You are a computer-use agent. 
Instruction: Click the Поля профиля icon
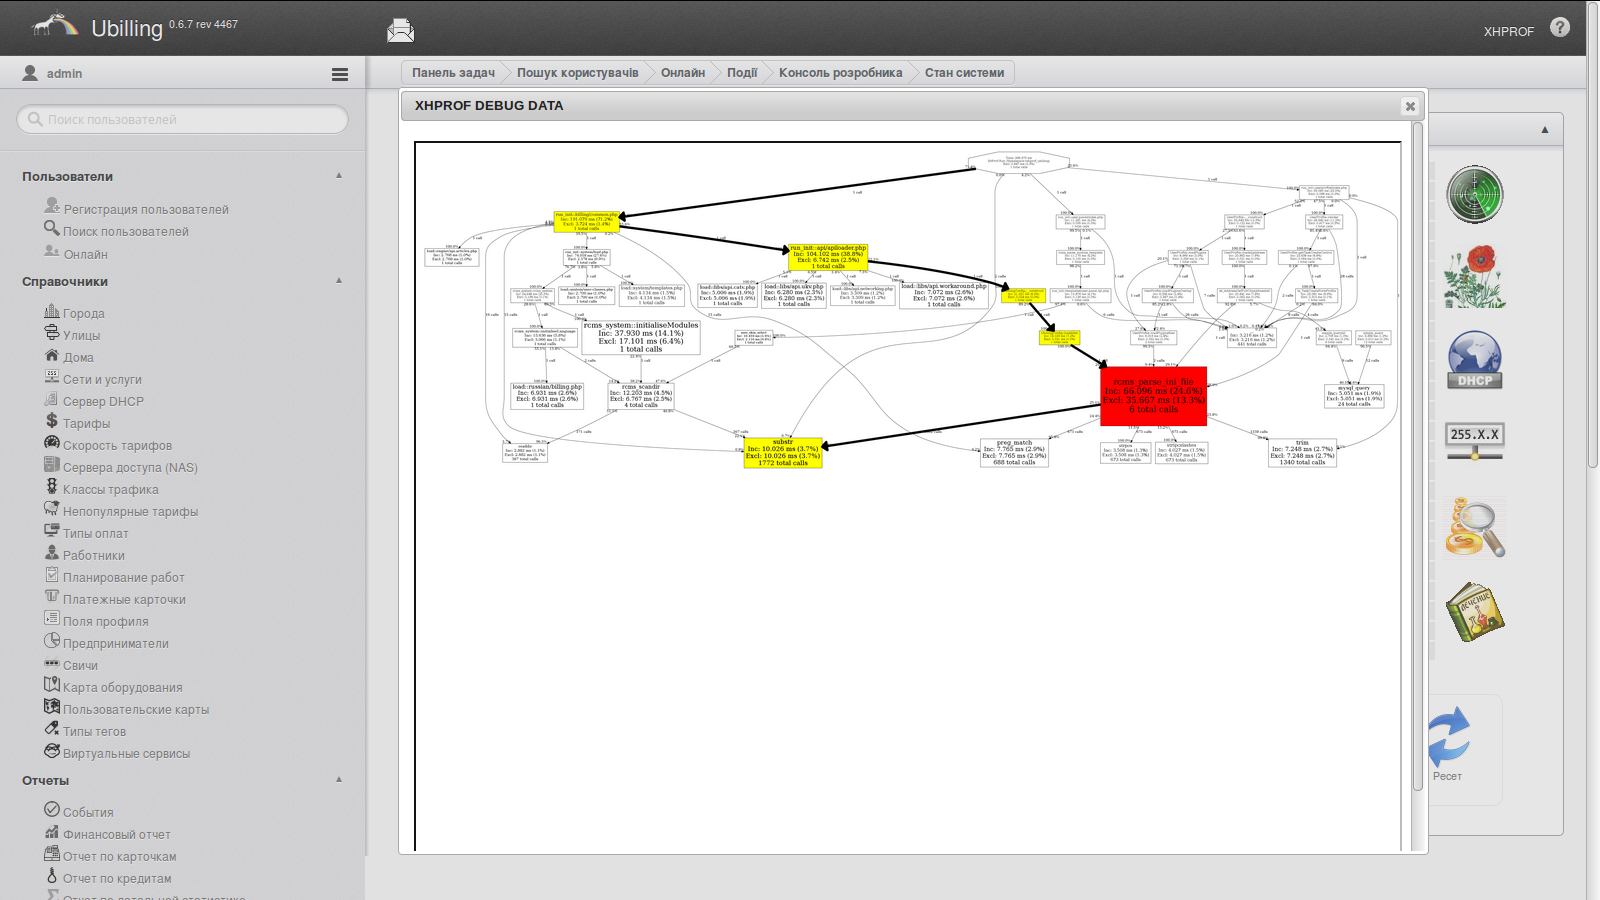pos(52,619)
